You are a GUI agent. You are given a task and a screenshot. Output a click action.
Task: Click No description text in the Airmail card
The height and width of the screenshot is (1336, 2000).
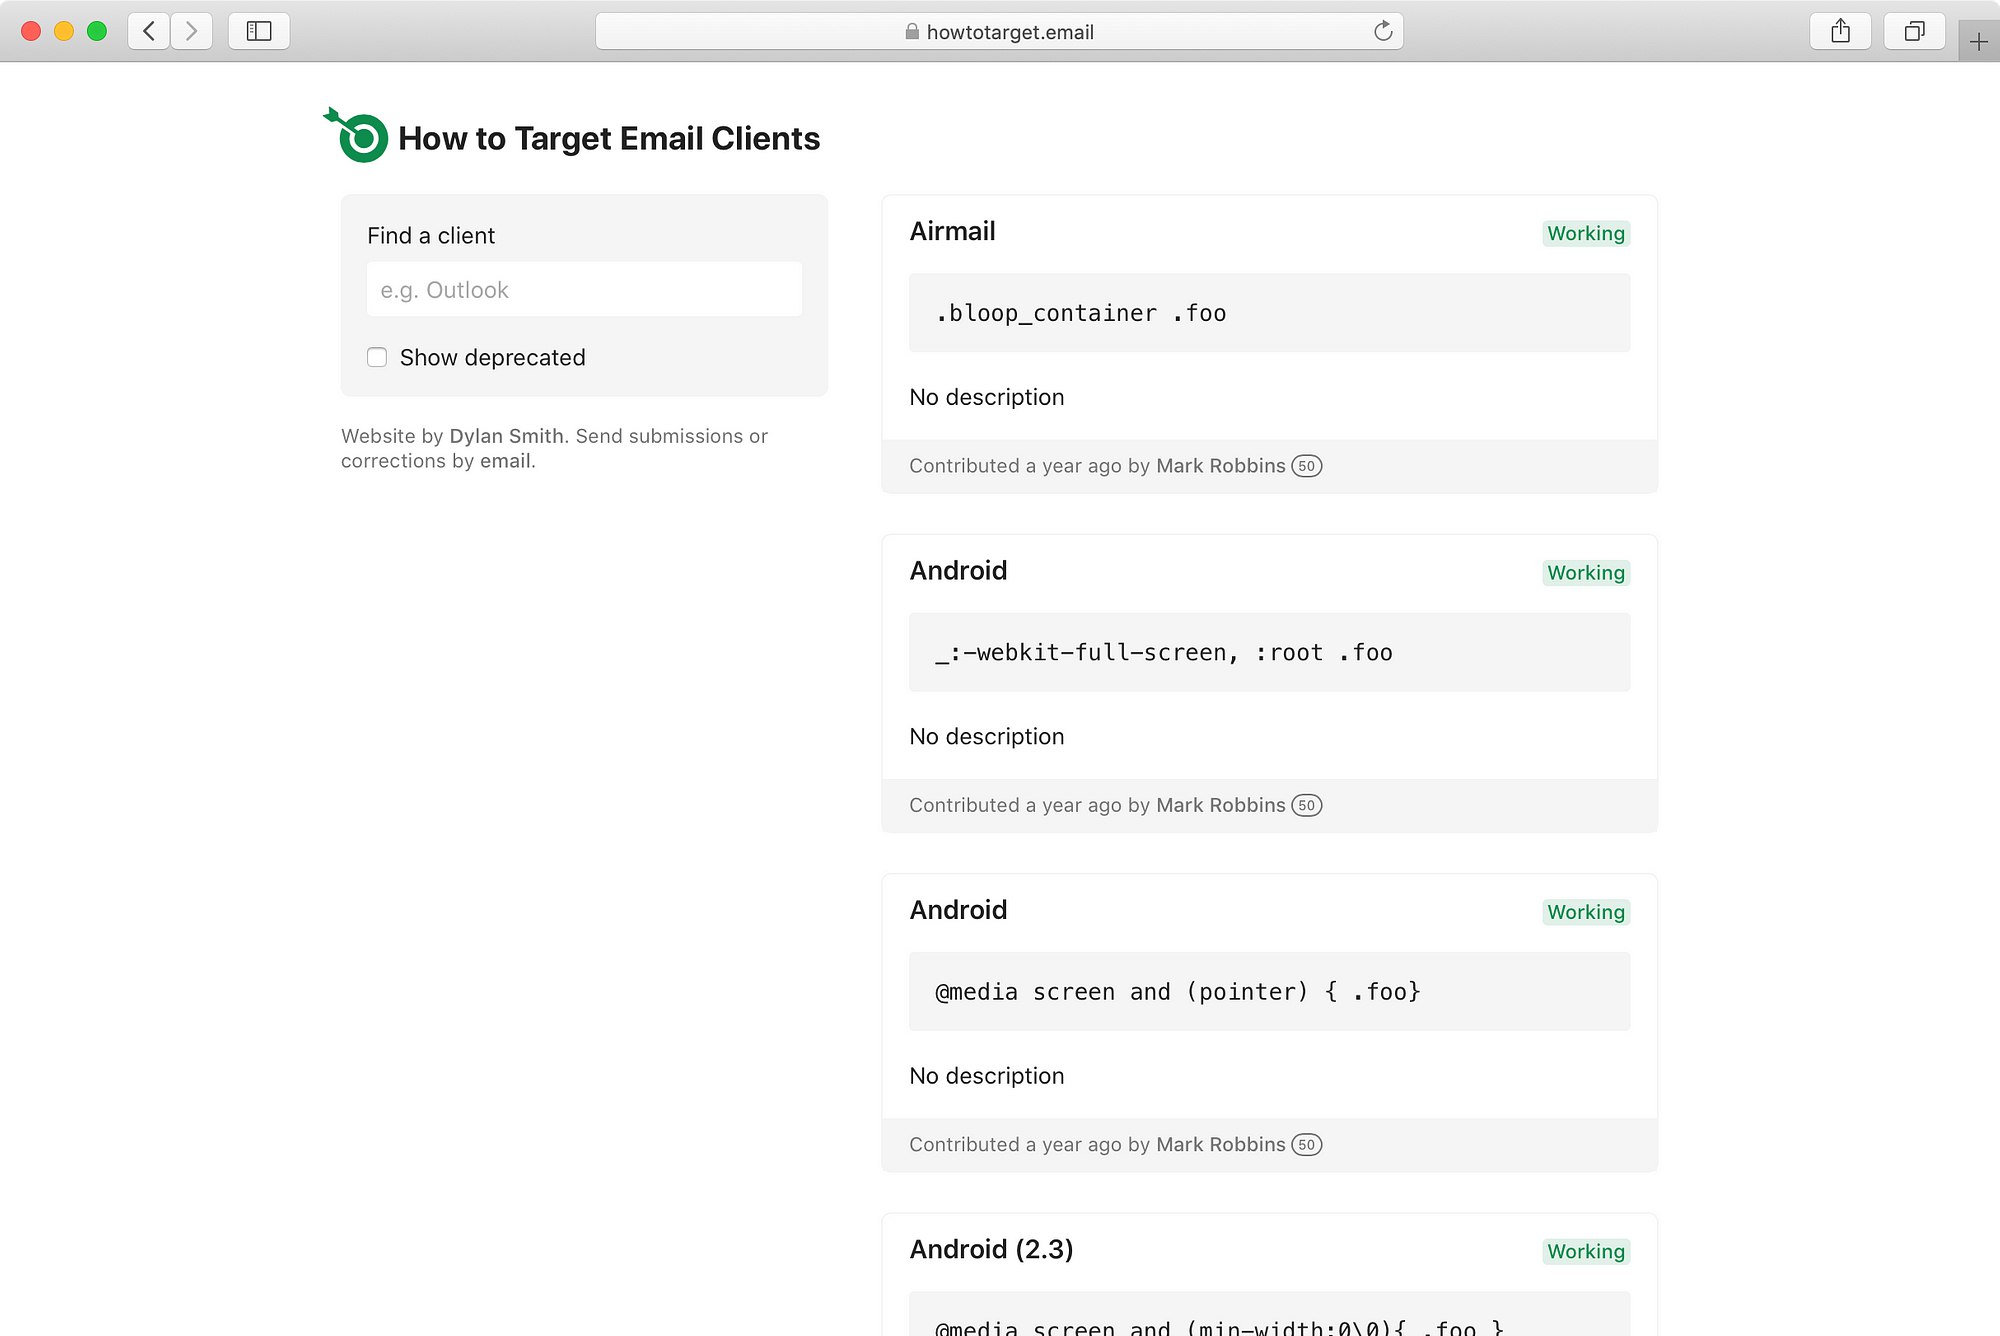point(987,397)
